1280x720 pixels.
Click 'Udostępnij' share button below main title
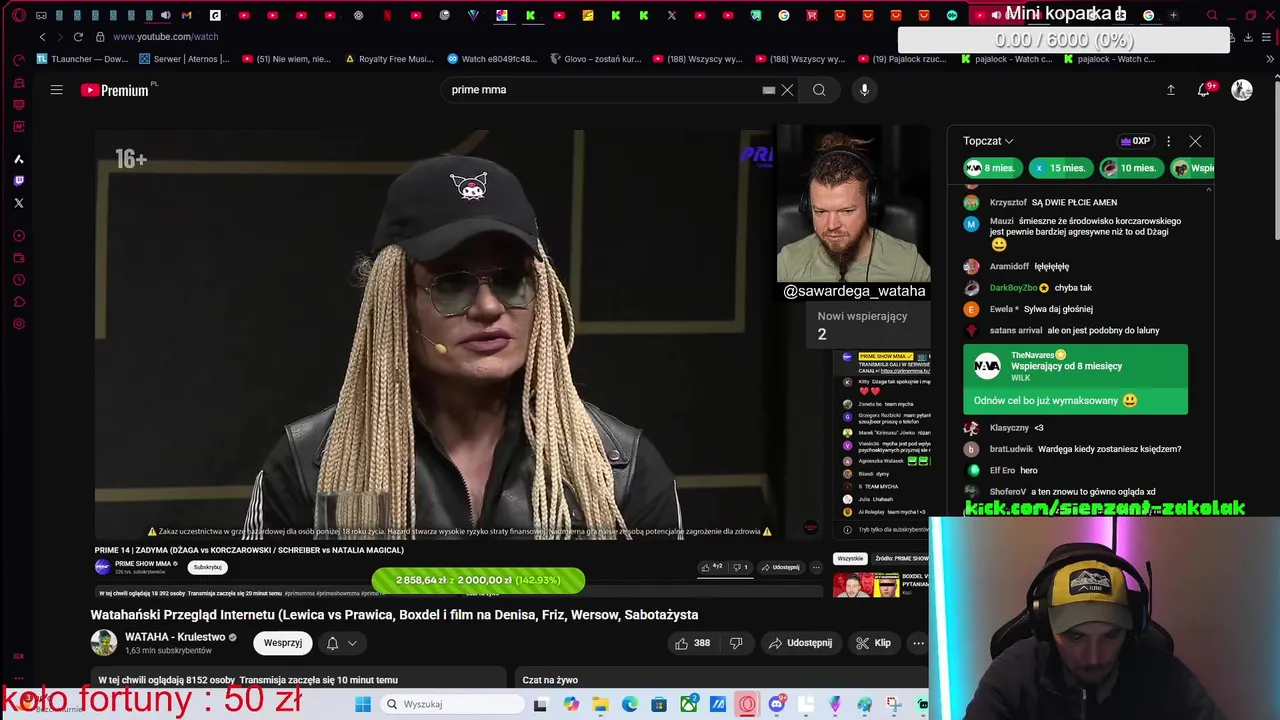[800, 643]
